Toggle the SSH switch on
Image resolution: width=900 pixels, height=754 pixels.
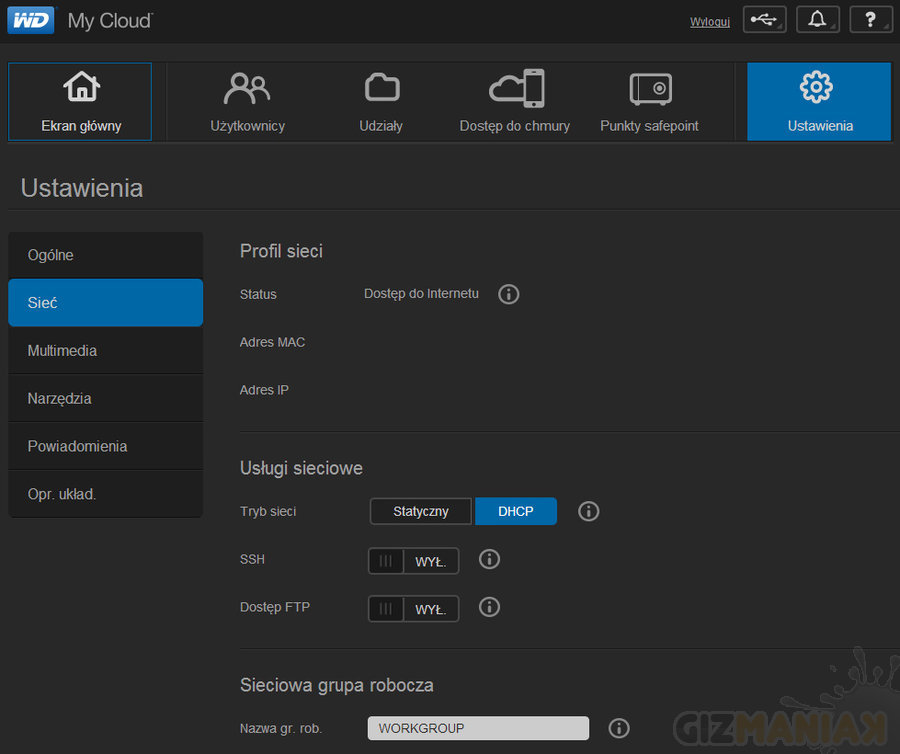tap(414, 561)
